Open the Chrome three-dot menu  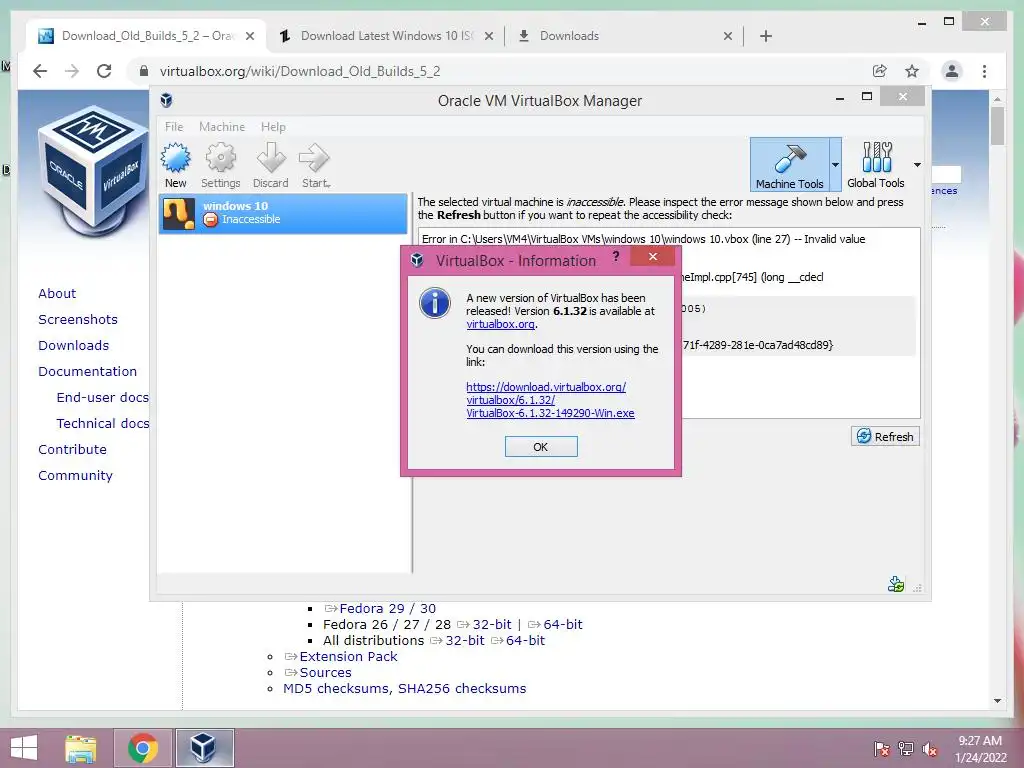click(984, 71)
